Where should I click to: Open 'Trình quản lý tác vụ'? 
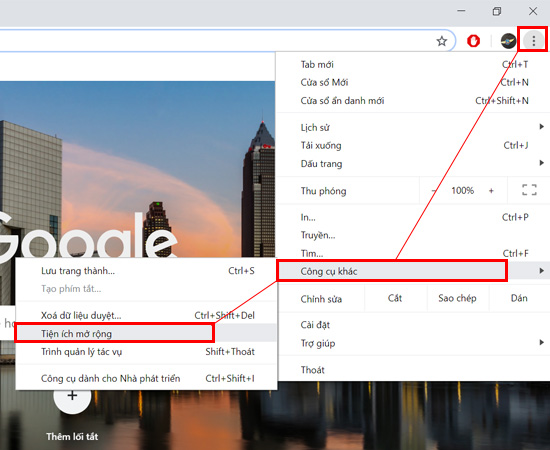[146, 351]
